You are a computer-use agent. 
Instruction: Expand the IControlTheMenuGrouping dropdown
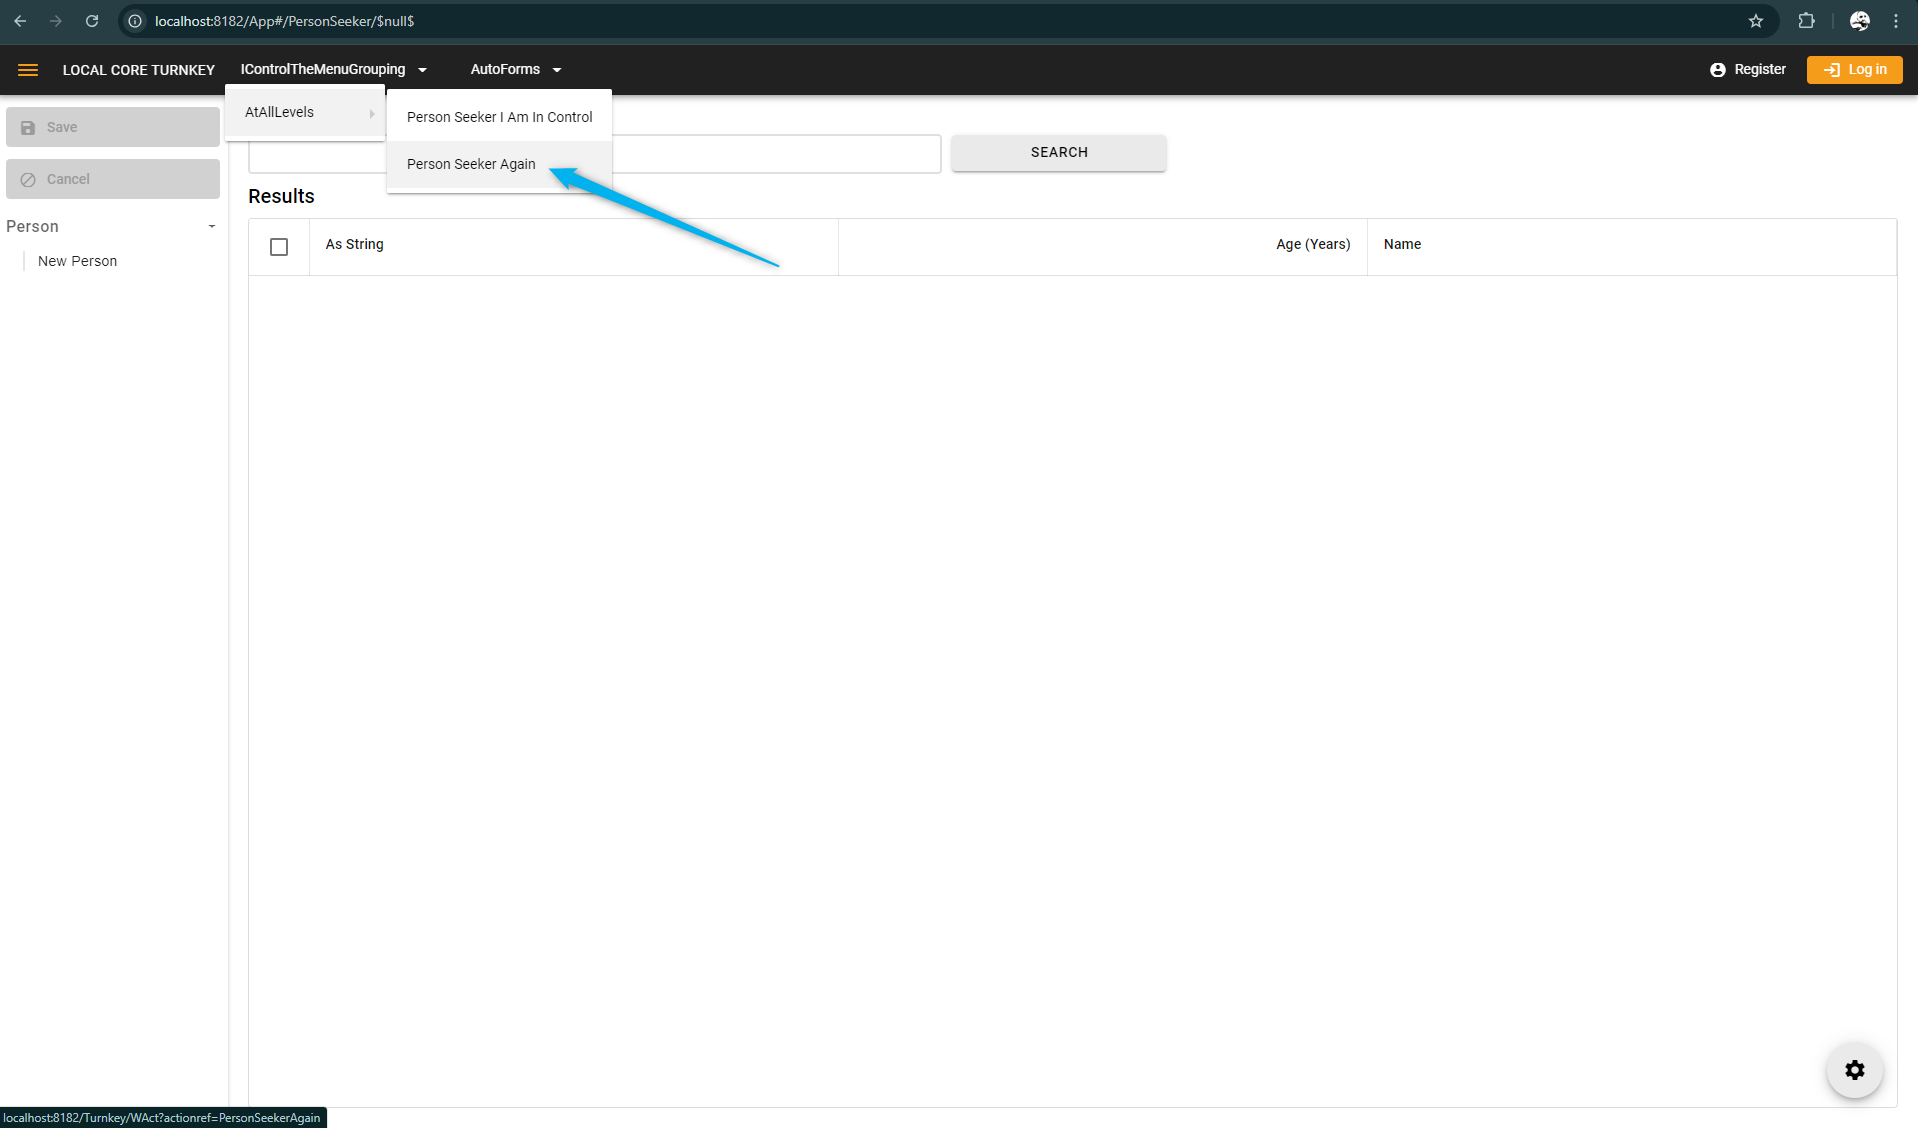pyautogui.click(x=334, y=70)
